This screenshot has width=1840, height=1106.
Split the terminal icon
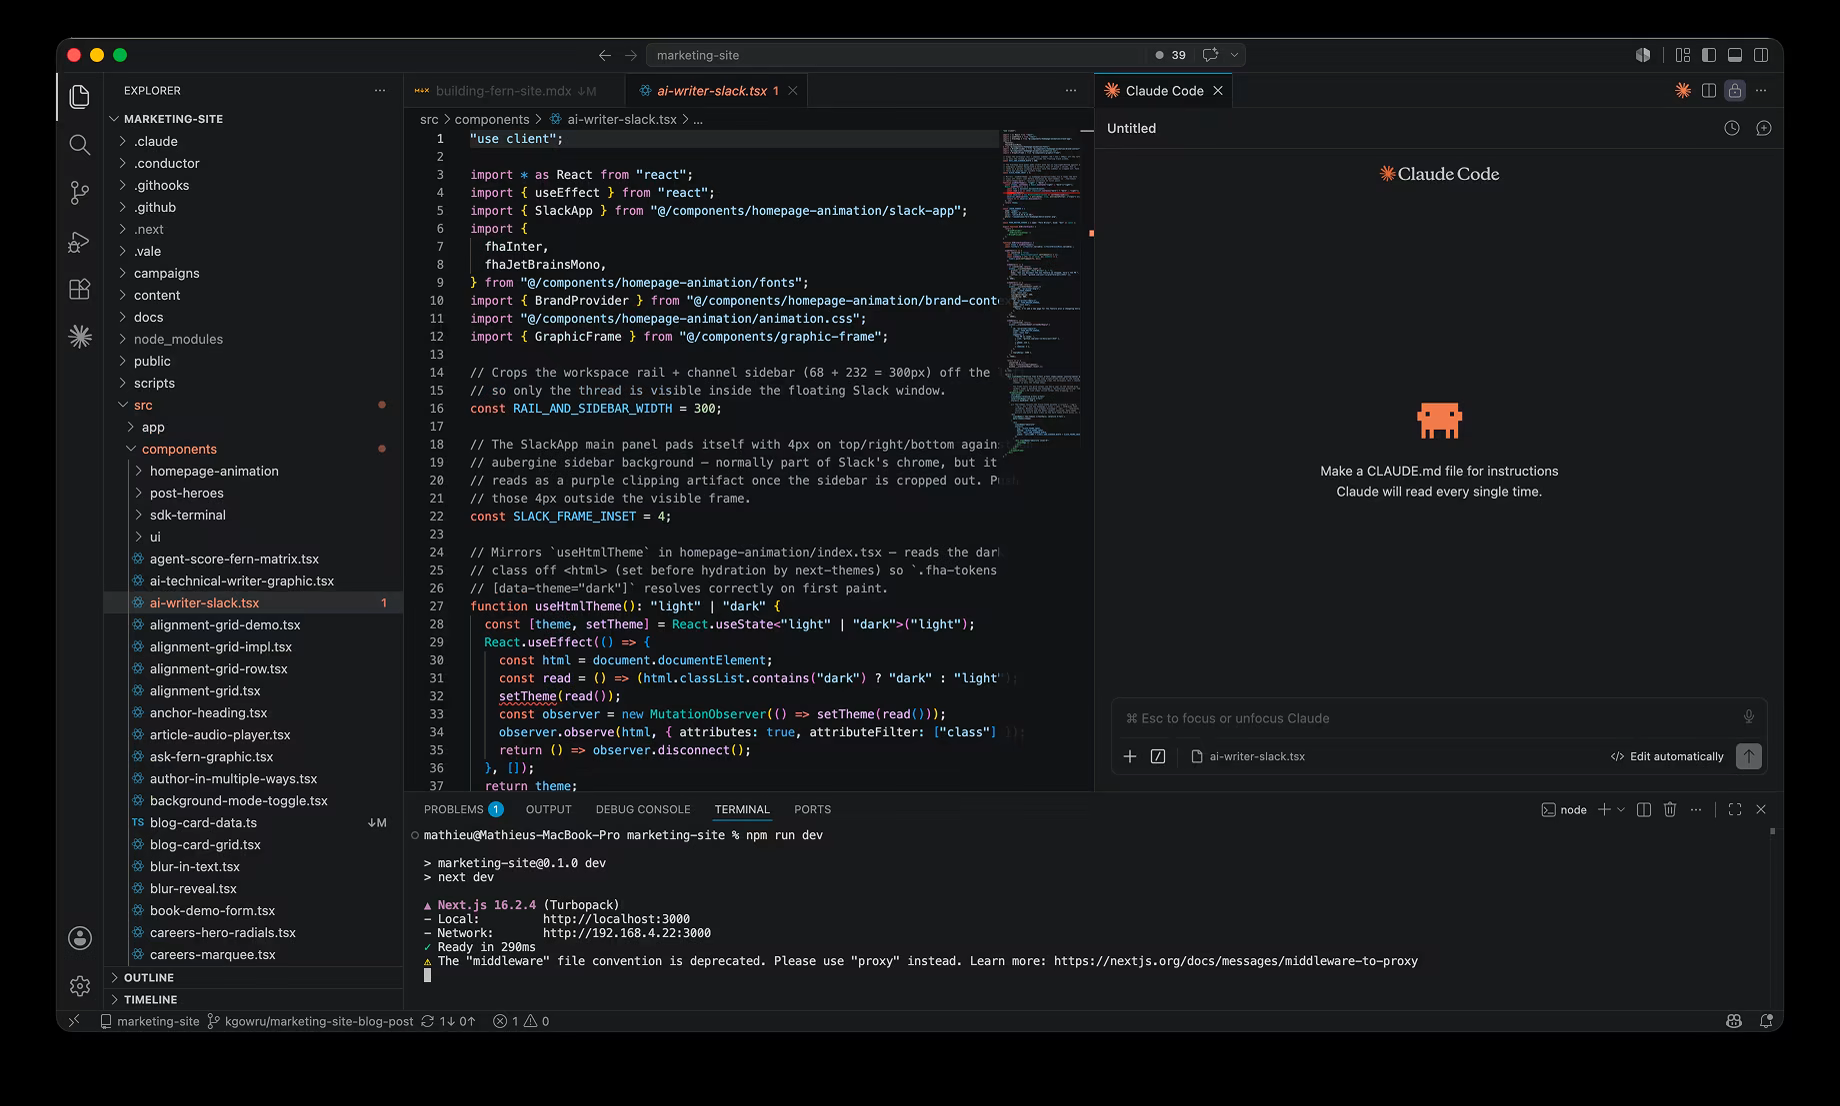coord(1644,810)
